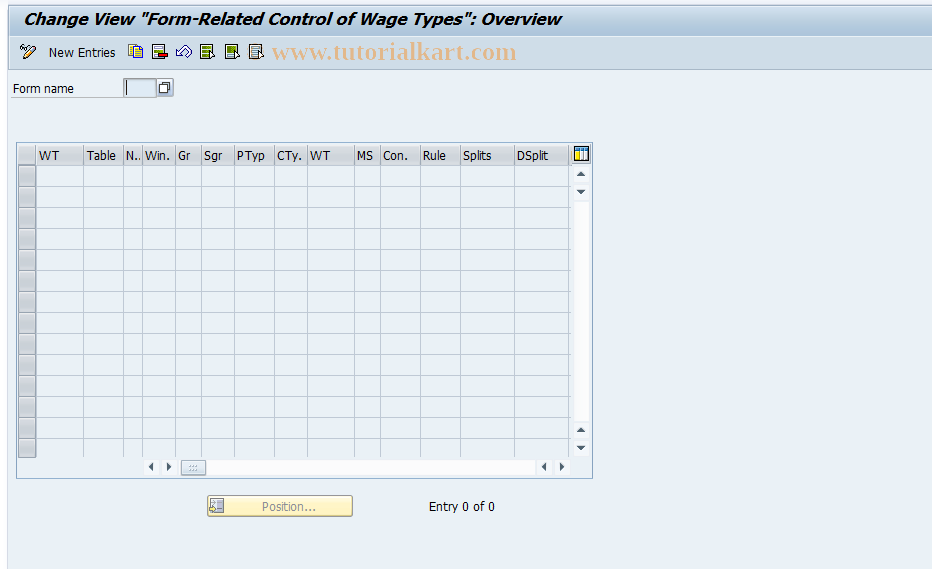Click MS column header

(367, 156)
